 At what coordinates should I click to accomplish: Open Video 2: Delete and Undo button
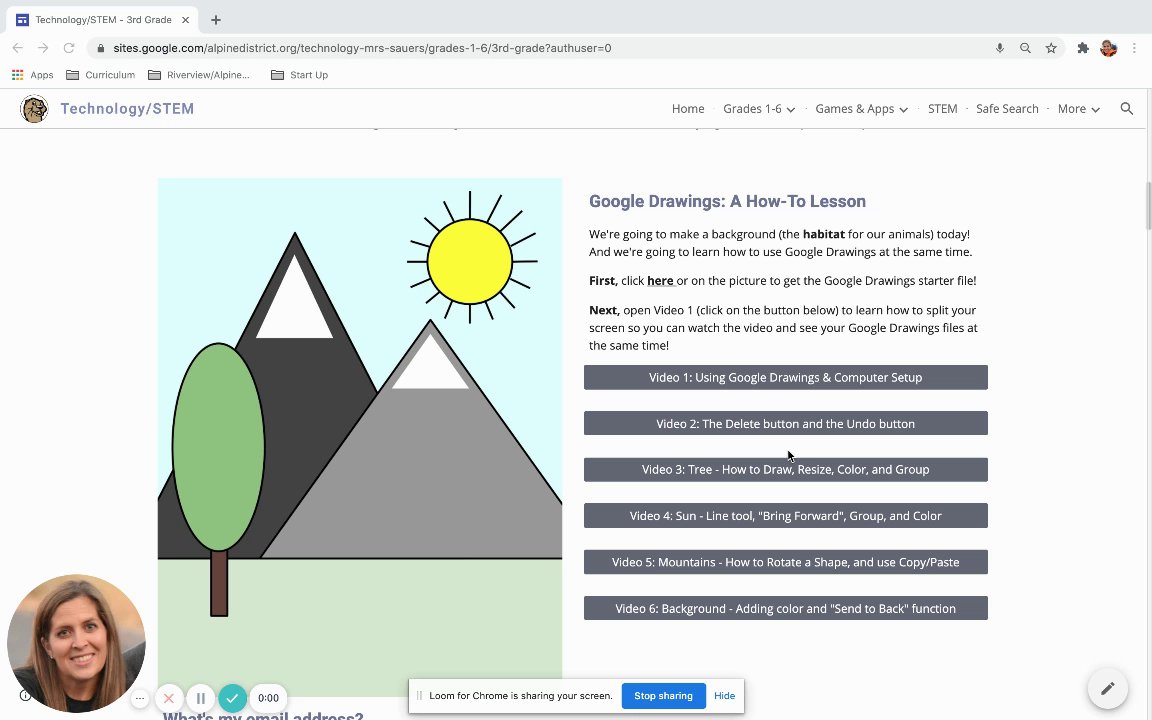click(785, 423)
